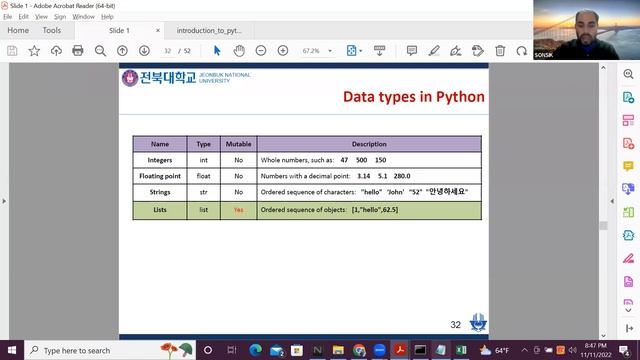Switch to introduction_to_pyt... document tab
Image resolution: width=640 pixels, height=360 pixels.
[x=209, y=31]
